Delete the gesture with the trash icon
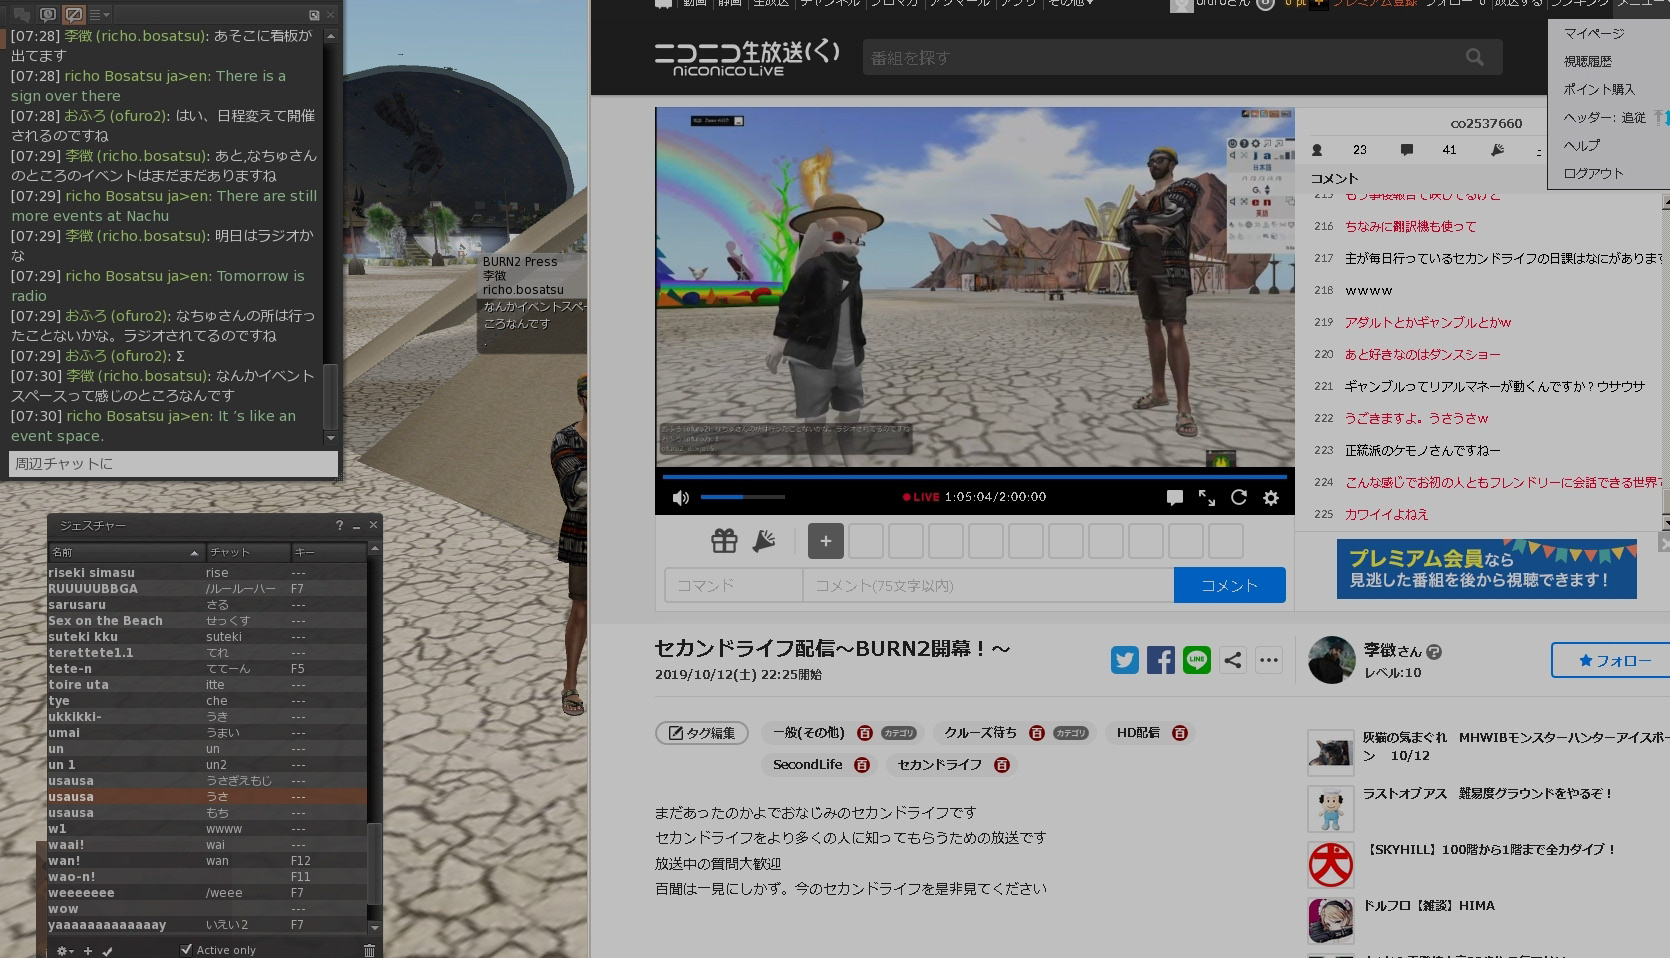1670x958 pixels. pos(369,951)
